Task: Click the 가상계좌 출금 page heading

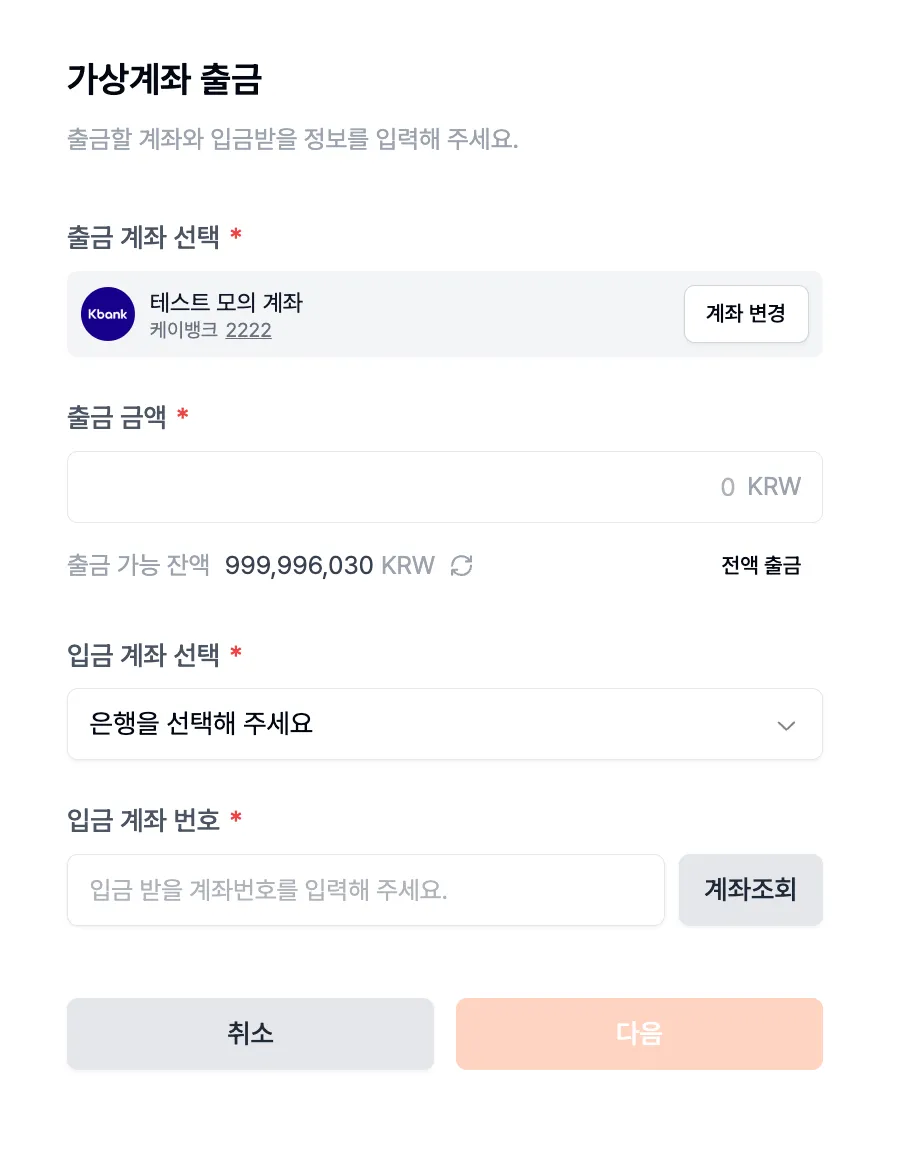Action: 164,80
